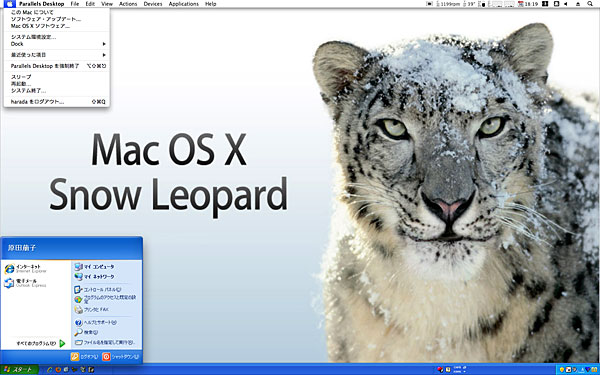The width and height of the screenshot is (600, 375).
Task: Click the Spotlight magnifier in menu bar
Action: [590, 4]
